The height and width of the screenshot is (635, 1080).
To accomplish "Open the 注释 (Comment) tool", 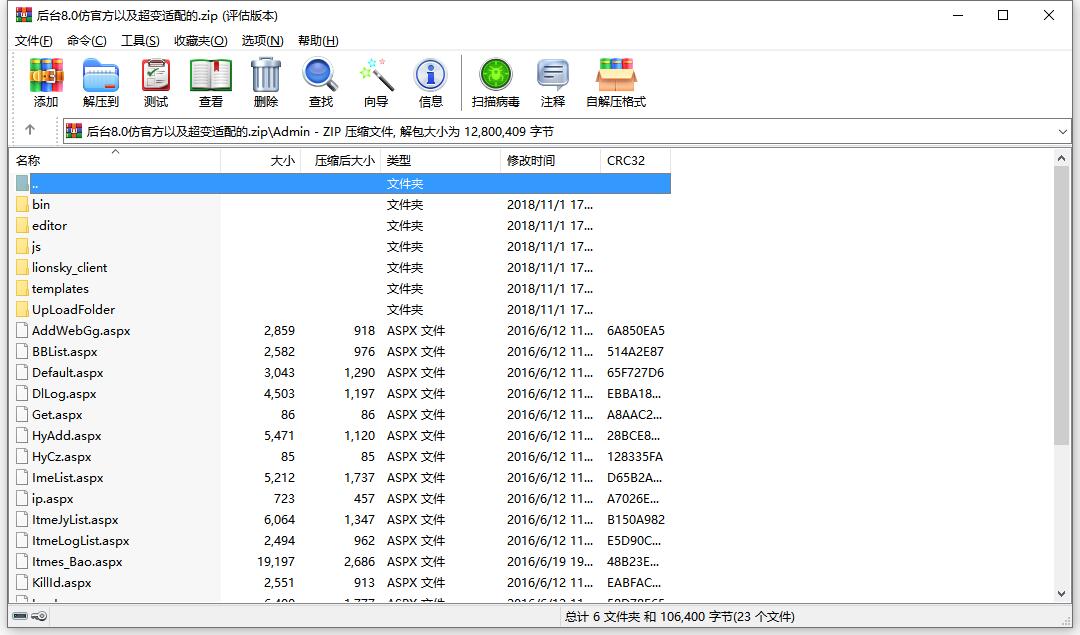I will (553, 82).
